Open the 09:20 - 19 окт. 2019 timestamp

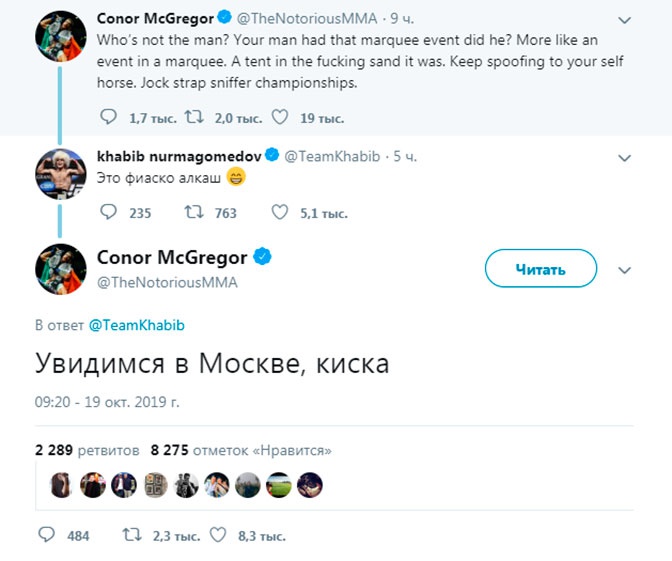coord(107,401)
